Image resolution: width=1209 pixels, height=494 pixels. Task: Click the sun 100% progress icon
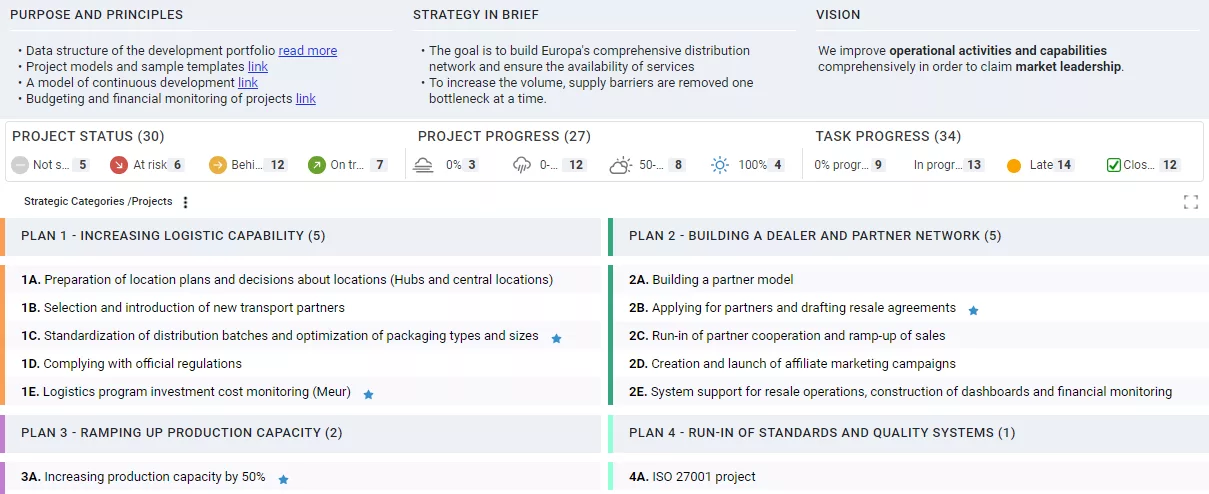(x=720, y=165)
